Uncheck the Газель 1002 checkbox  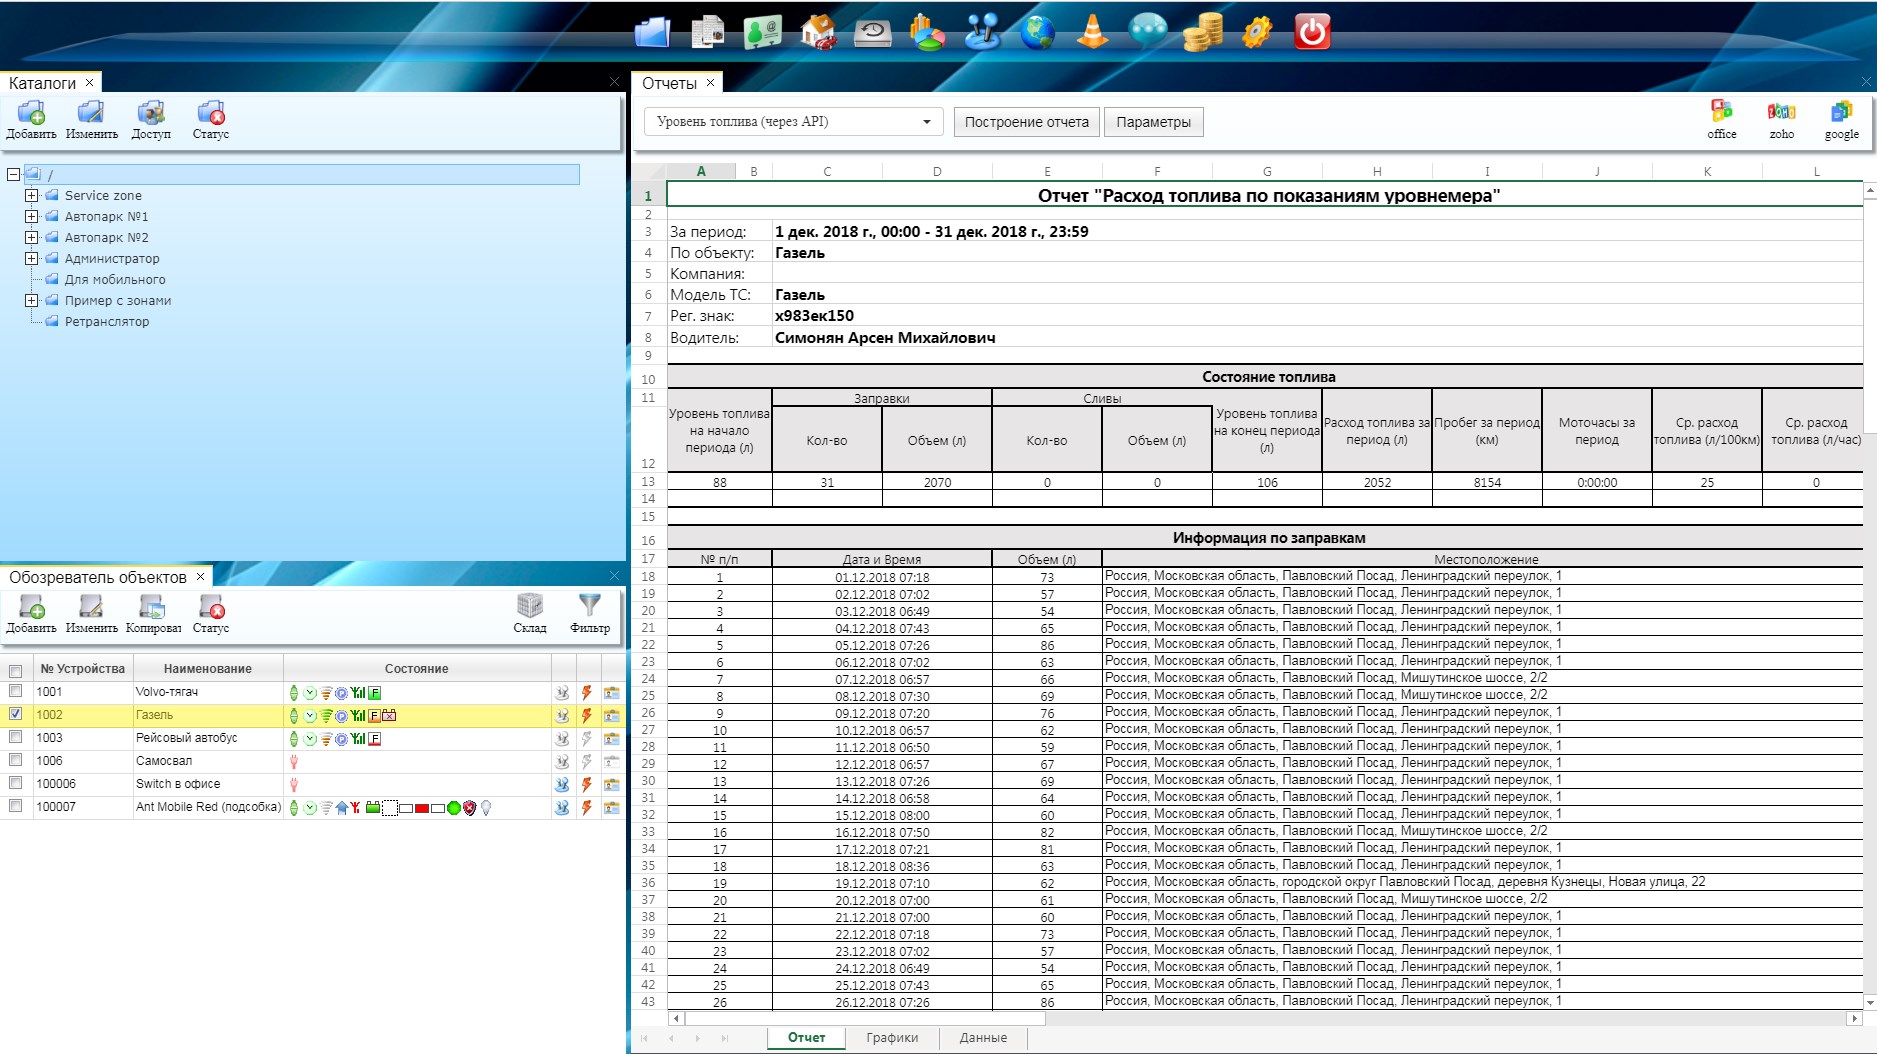15,714
